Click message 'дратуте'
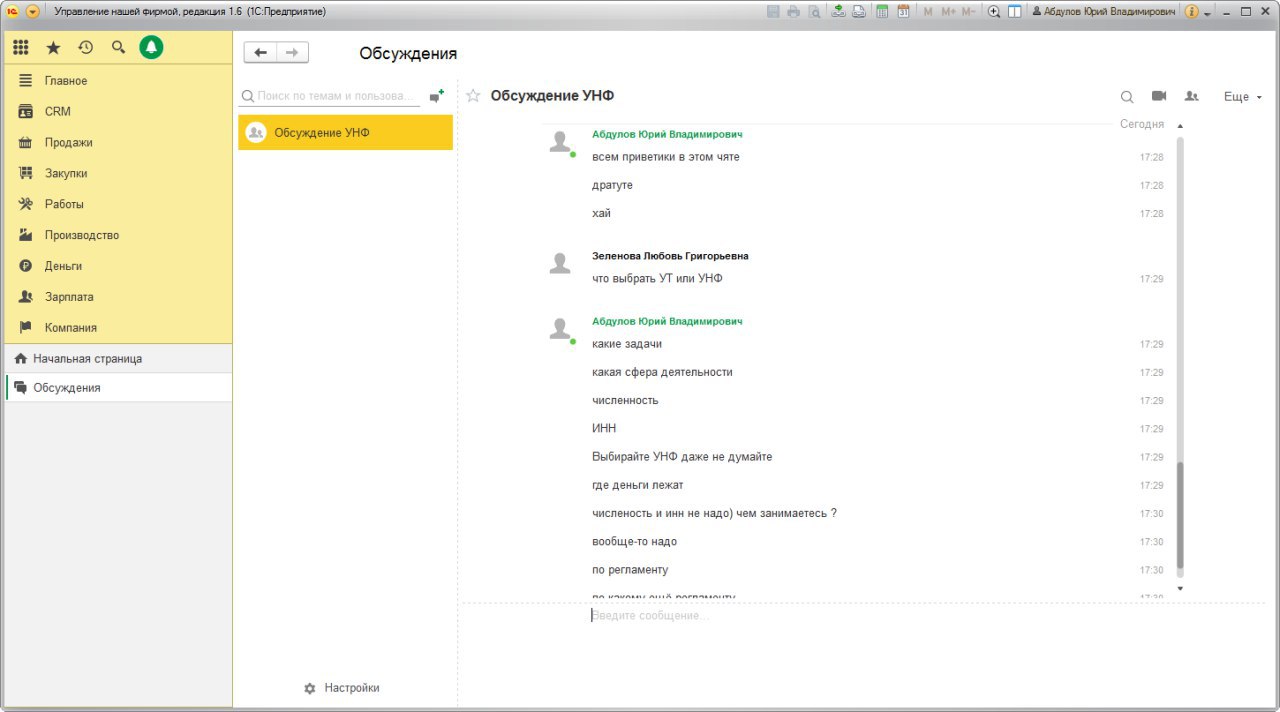Image resolution: width=1280 pixels, height=712 pixels. click(612, 186)
